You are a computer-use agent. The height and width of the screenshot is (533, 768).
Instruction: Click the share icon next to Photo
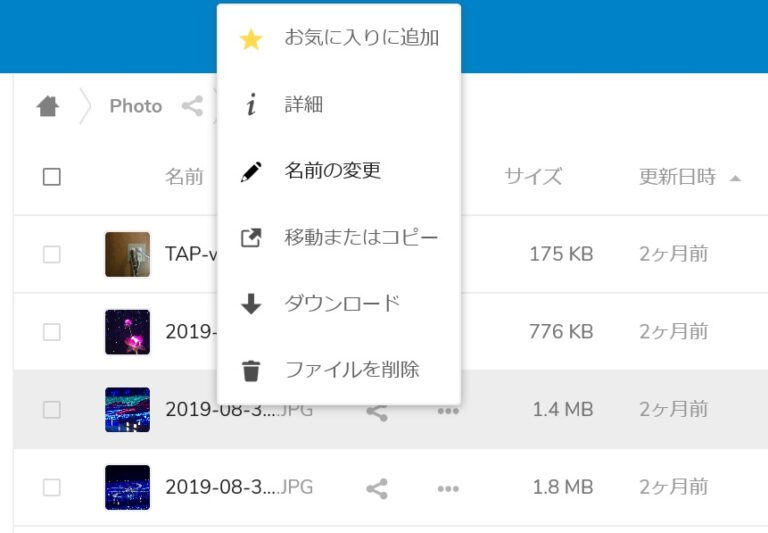[x=192, y=106]
